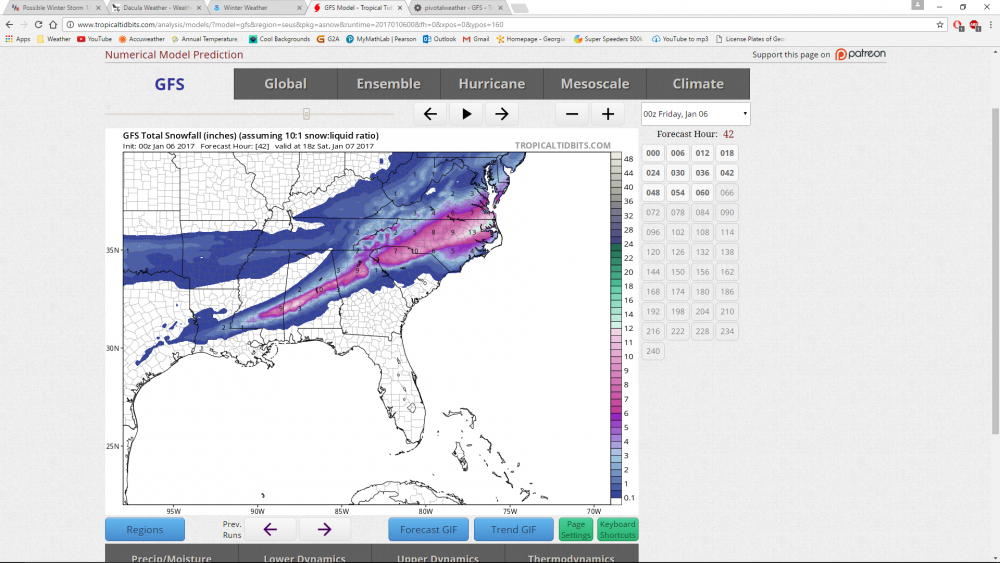The image size is (1000, 563).
Task: Click the forecast hour slider handle
Action: 307,114
